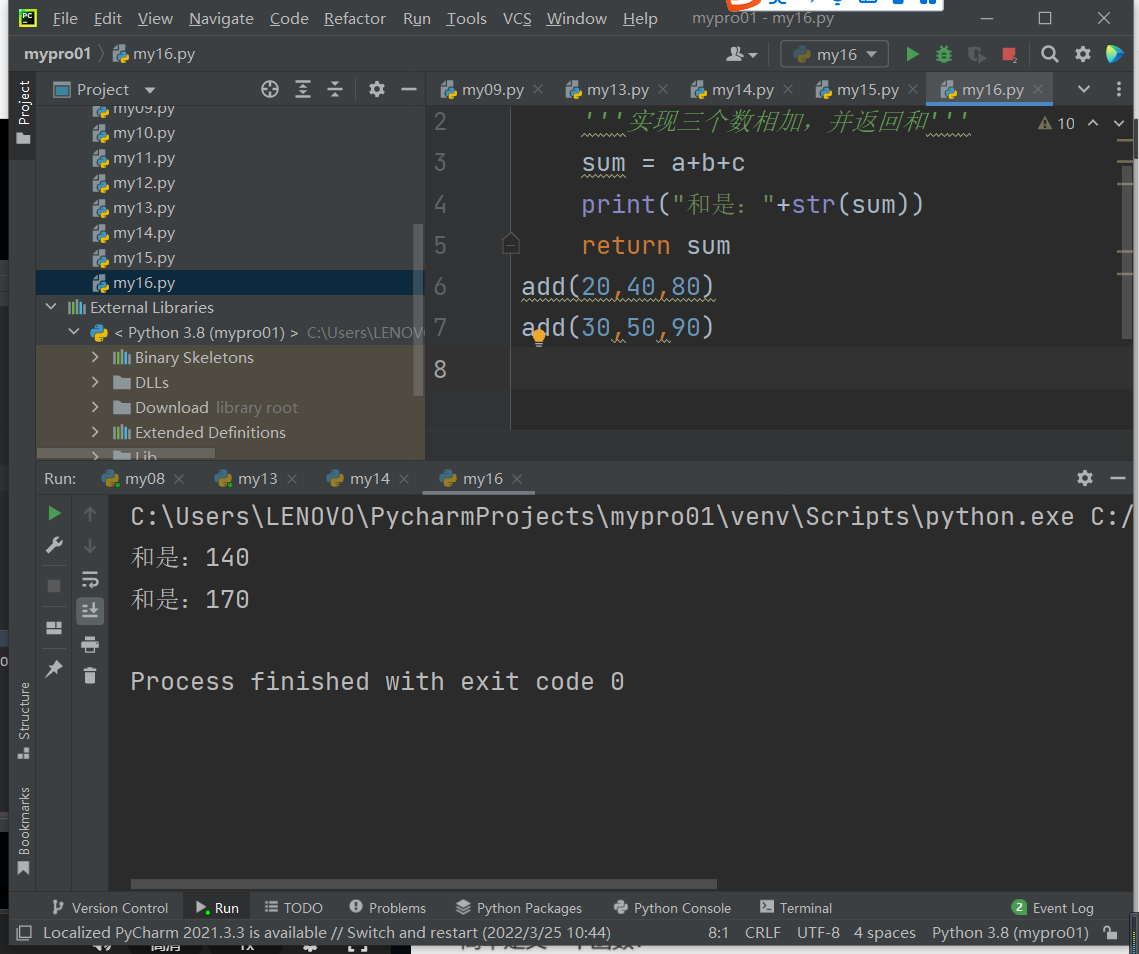Viewport: 1139px width, 954px height.
Task: Toggle the Structure side panel
Action: 24,720
